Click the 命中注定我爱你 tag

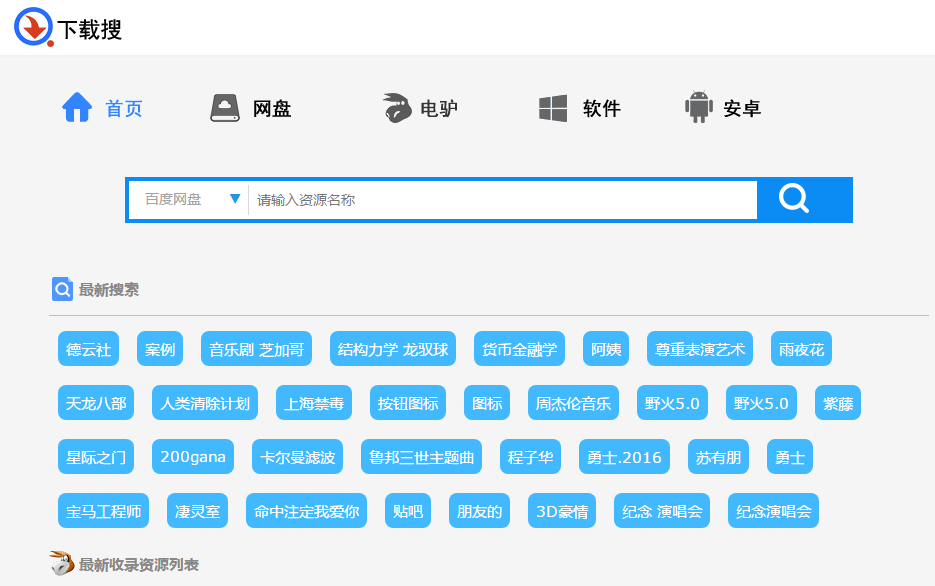(306, 511)
